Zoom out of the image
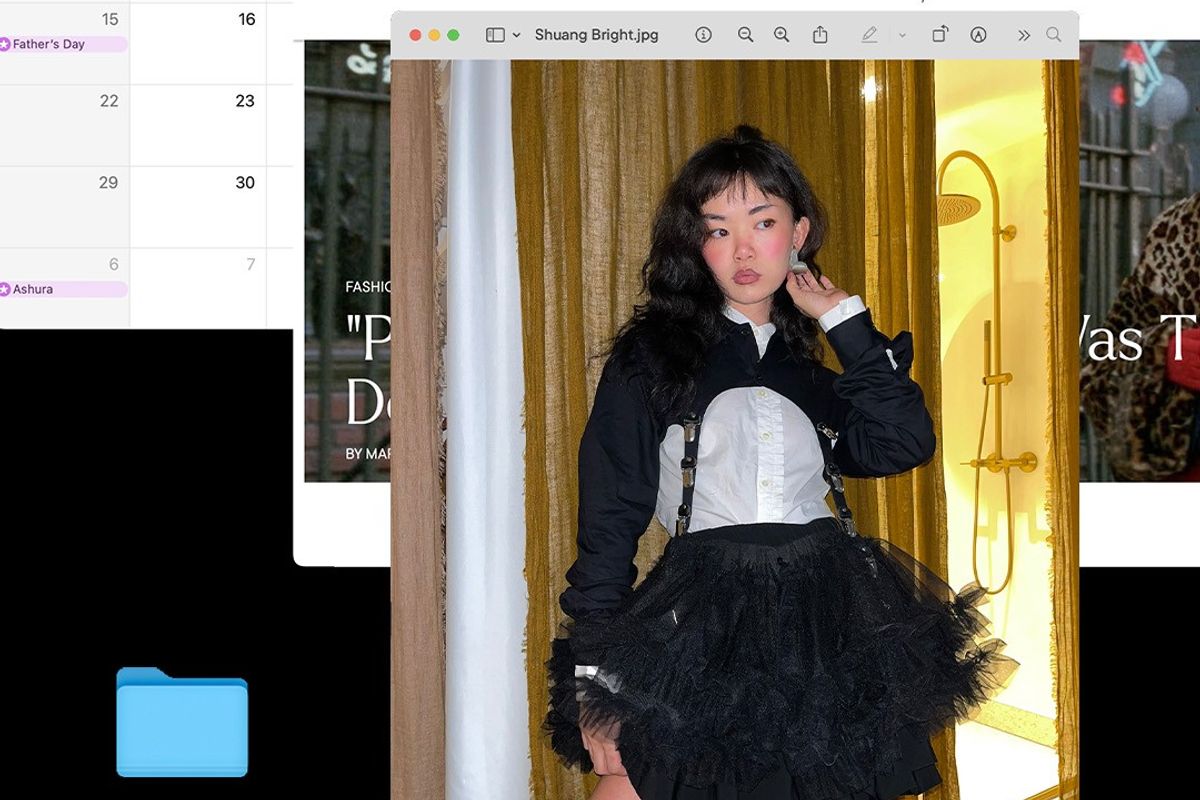Image resolution: width=1200 pixels, height=800 pixels. [745, 35]
